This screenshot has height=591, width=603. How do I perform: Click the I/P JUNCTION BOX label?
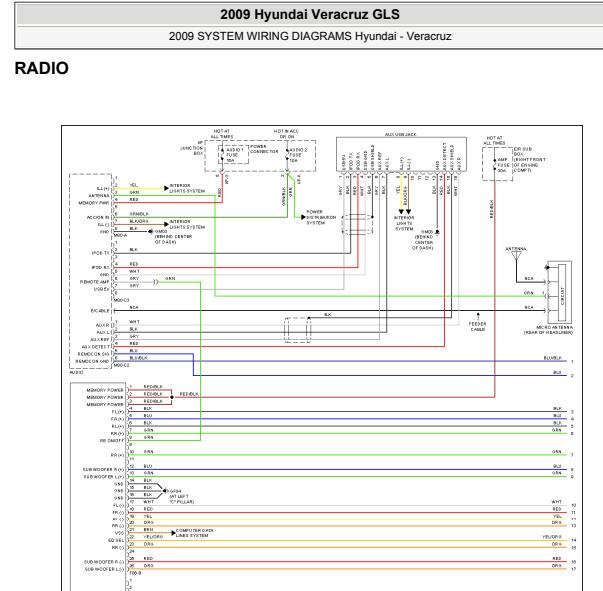point(192,148)
